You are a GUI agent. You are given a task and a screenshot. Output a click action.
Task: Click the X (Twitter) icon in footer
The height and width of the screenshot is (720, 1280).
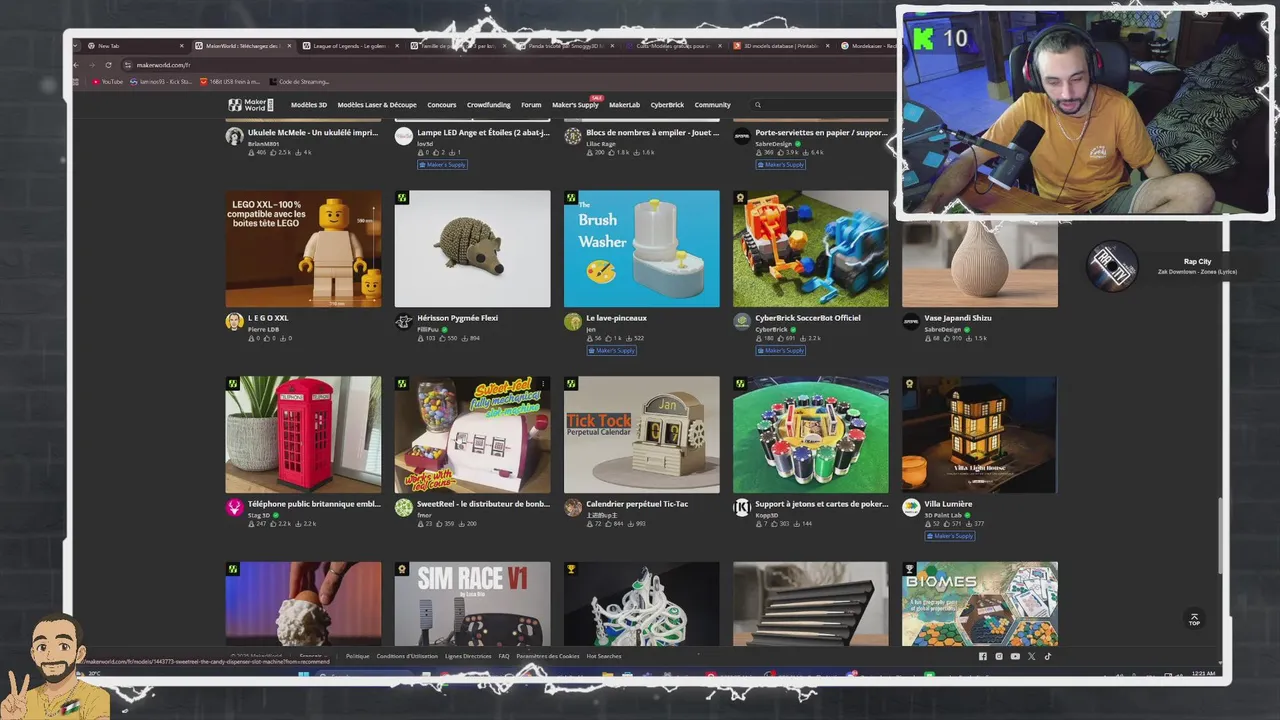(1031, 656)
